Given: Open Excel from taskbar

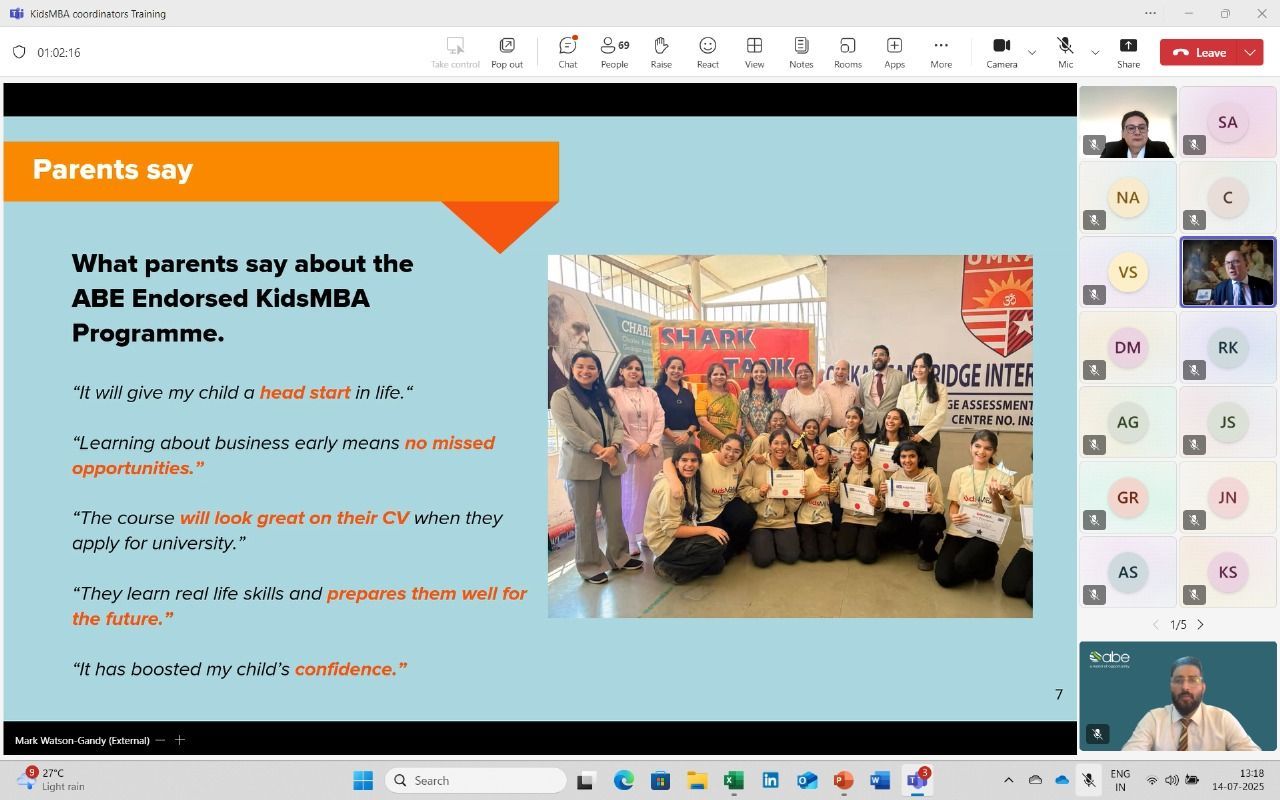Looking at the screenshot, I should coord(733,780).
